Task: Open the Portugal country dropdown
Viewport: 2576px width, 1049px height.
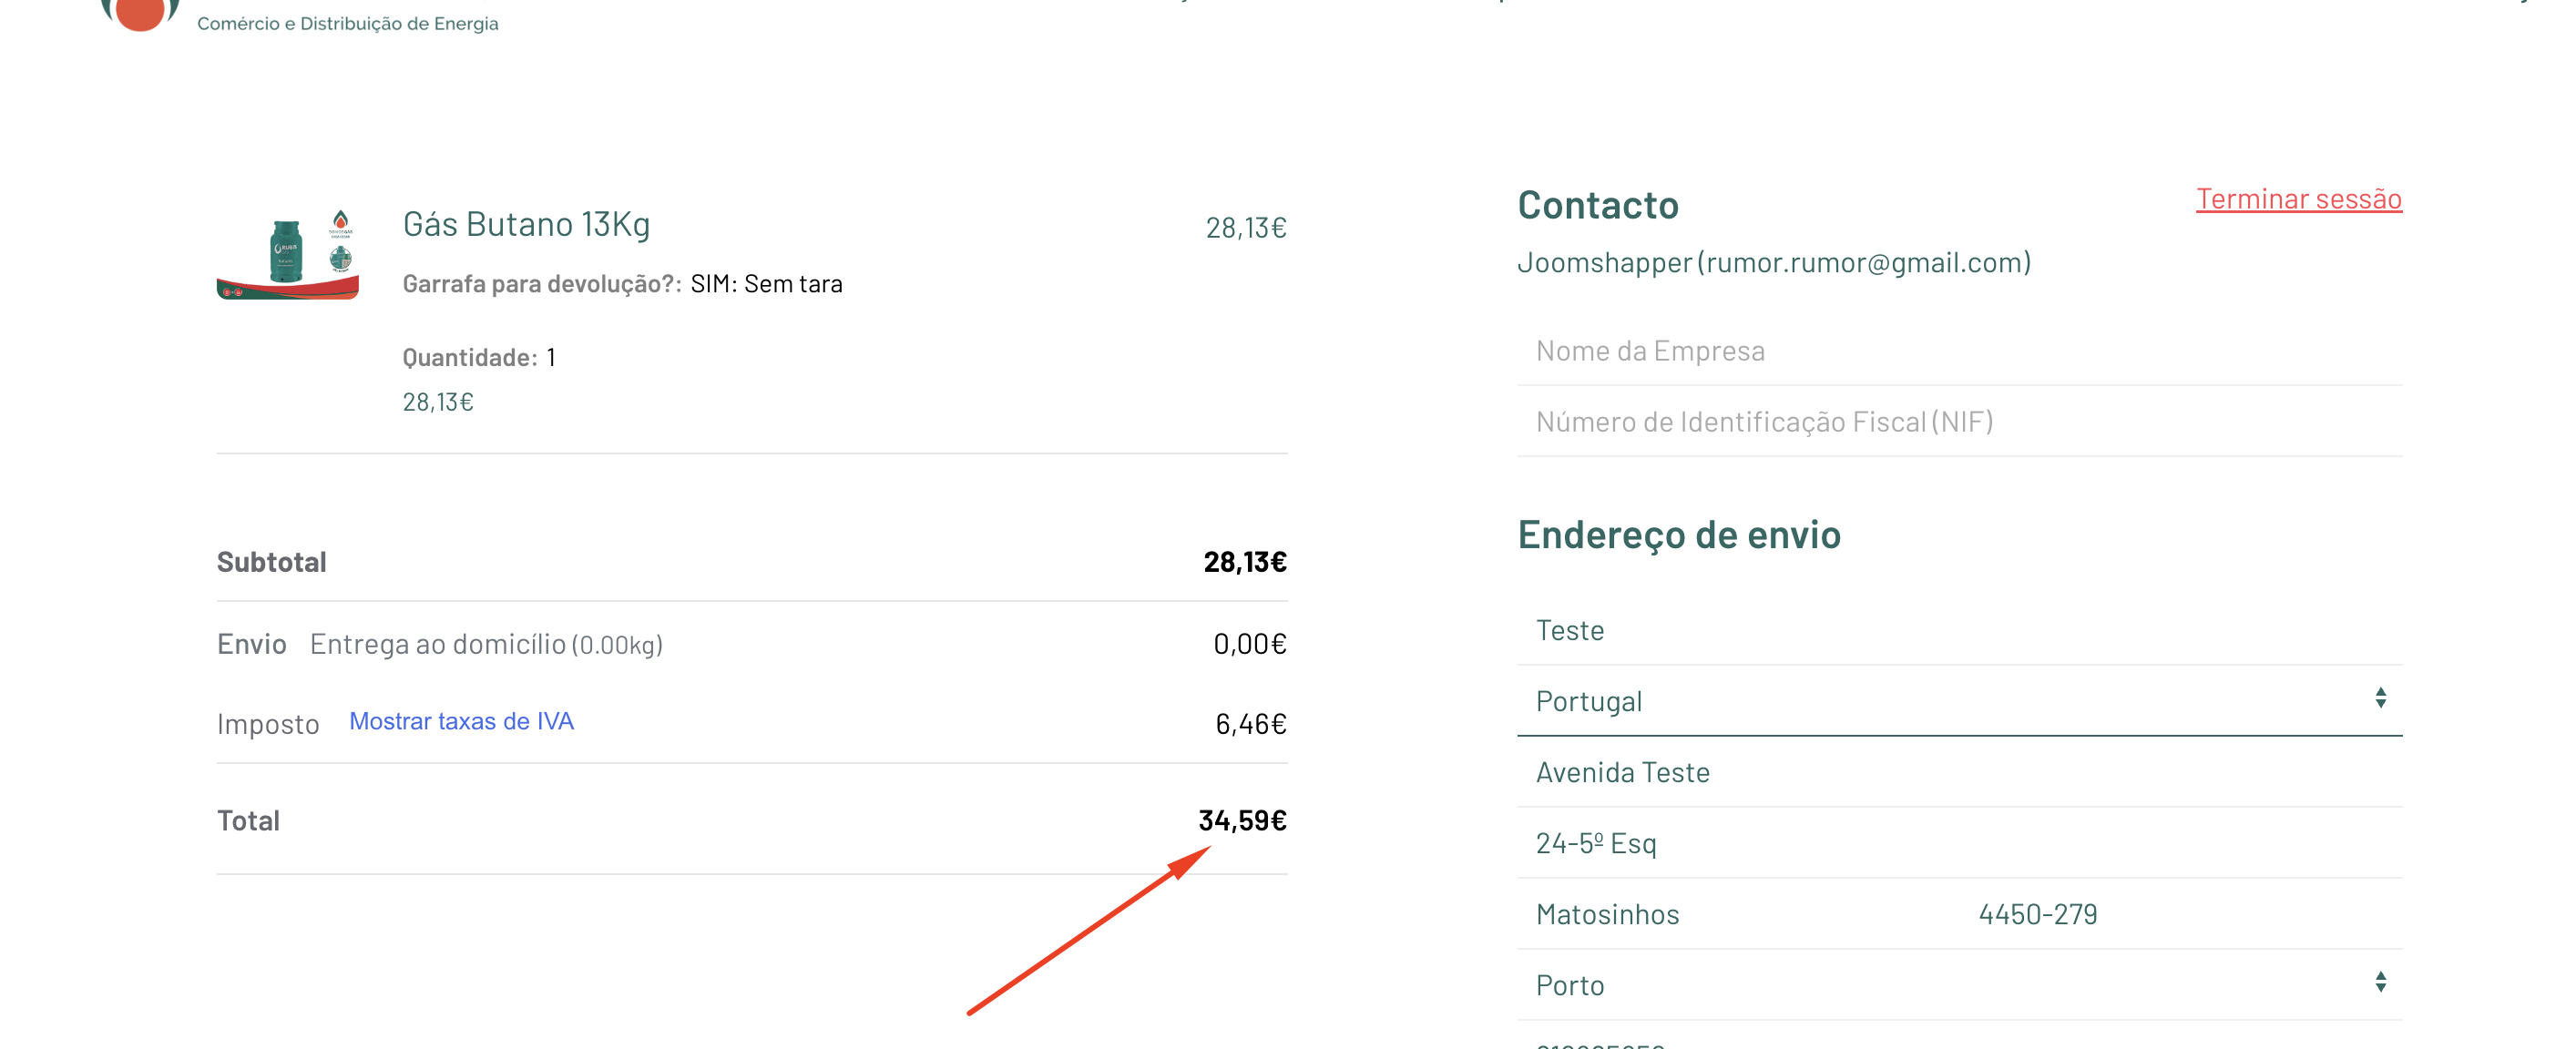Action: point(1940,701)
